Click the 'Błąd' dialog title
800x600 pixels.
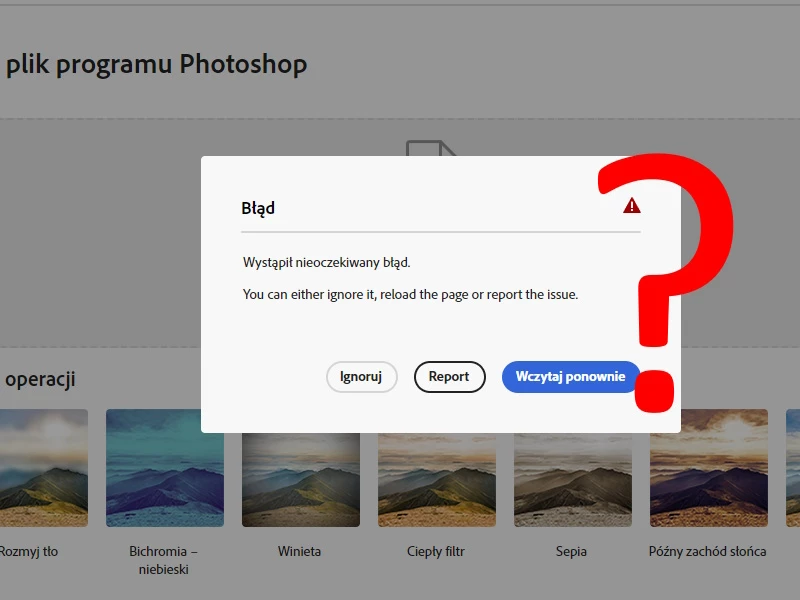258,208
